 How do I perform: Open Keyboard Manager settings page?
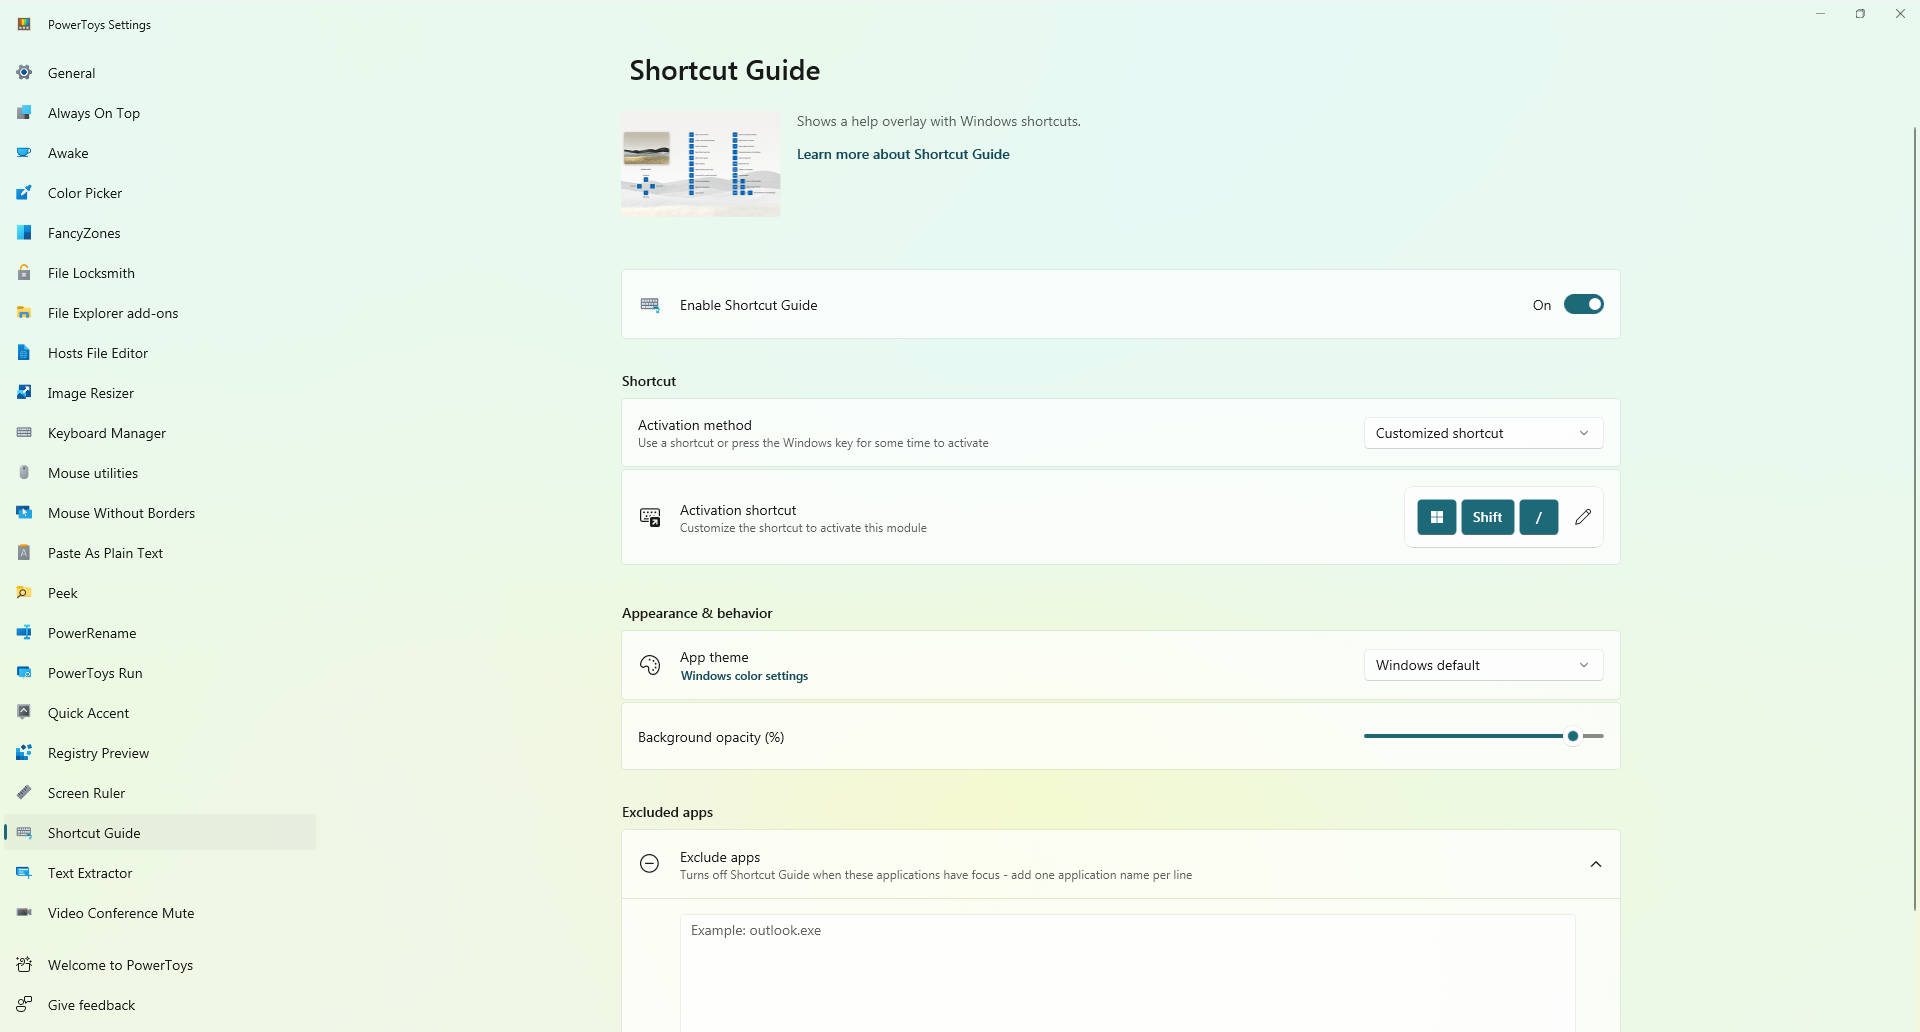pos(107,433)
